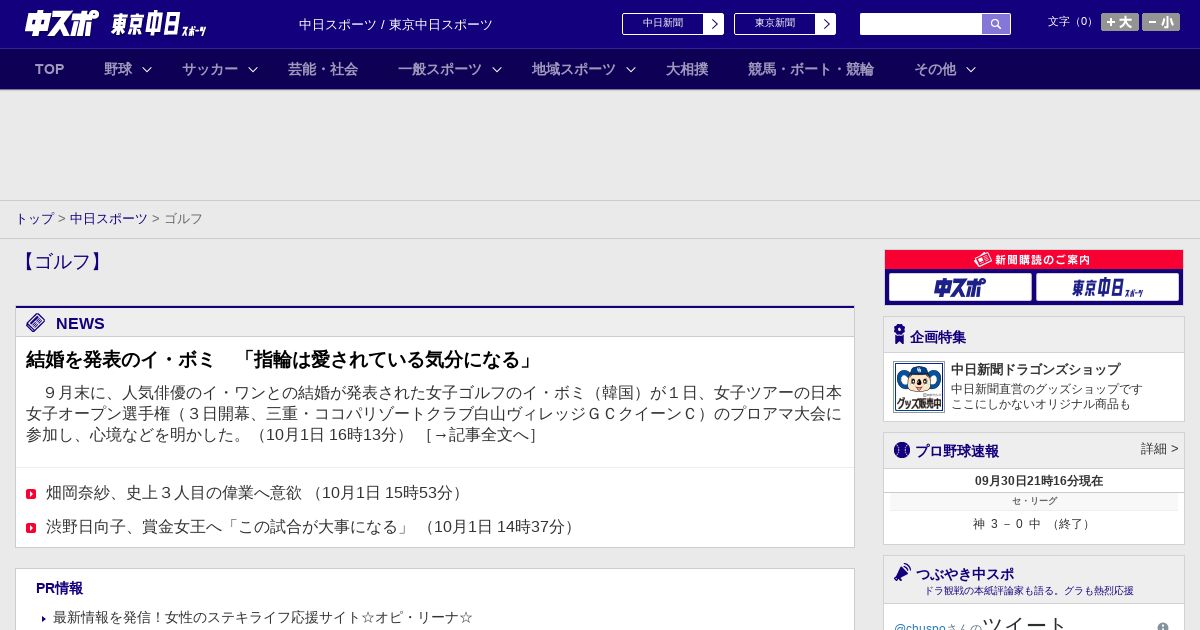Click 東京中日スポーツ subscription banner button
Image resolution: width=1200 pixels, height=630 pixels.
click(1108, 288)
